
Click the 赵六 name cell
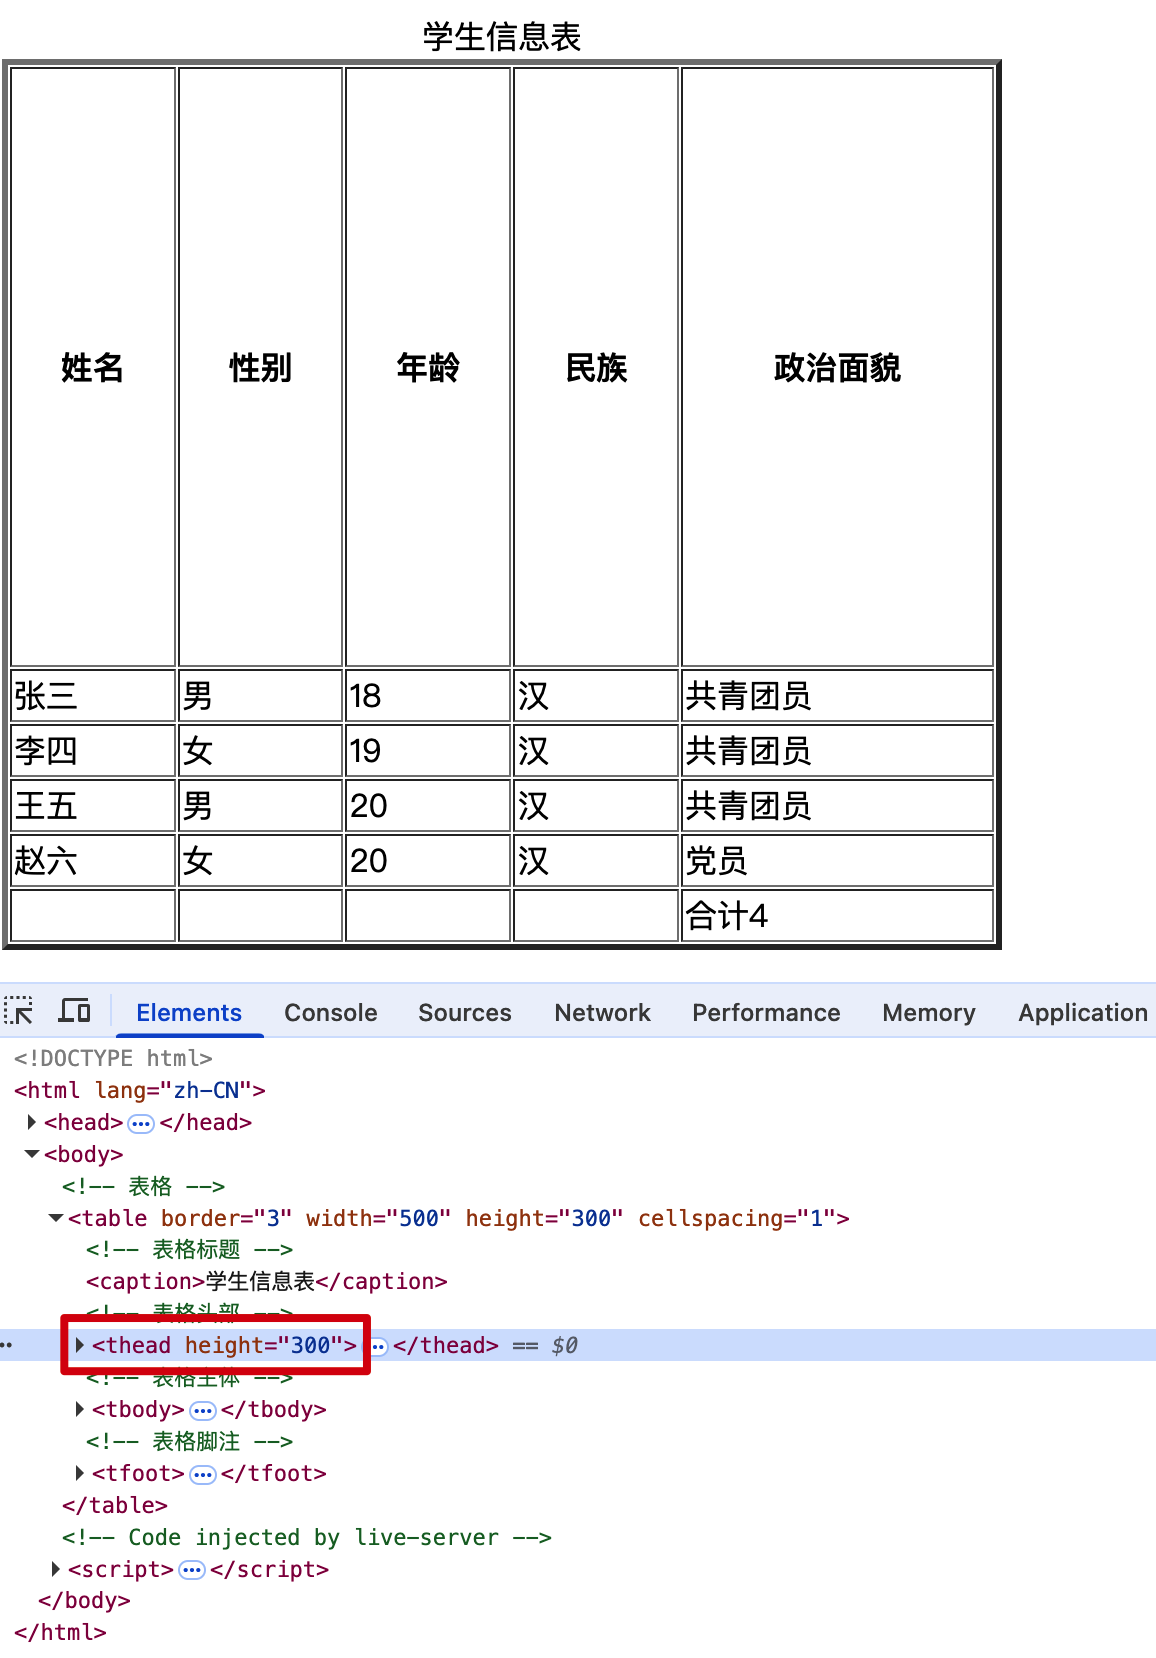pos(93,861)
